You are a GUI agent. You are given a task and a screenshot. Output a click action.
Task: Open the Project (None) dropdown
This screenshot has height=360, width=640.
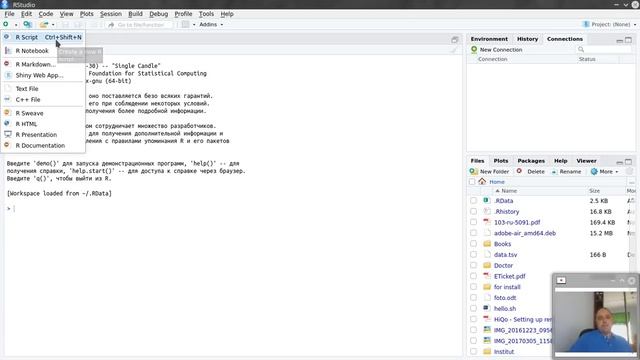(x=609, y=24)
